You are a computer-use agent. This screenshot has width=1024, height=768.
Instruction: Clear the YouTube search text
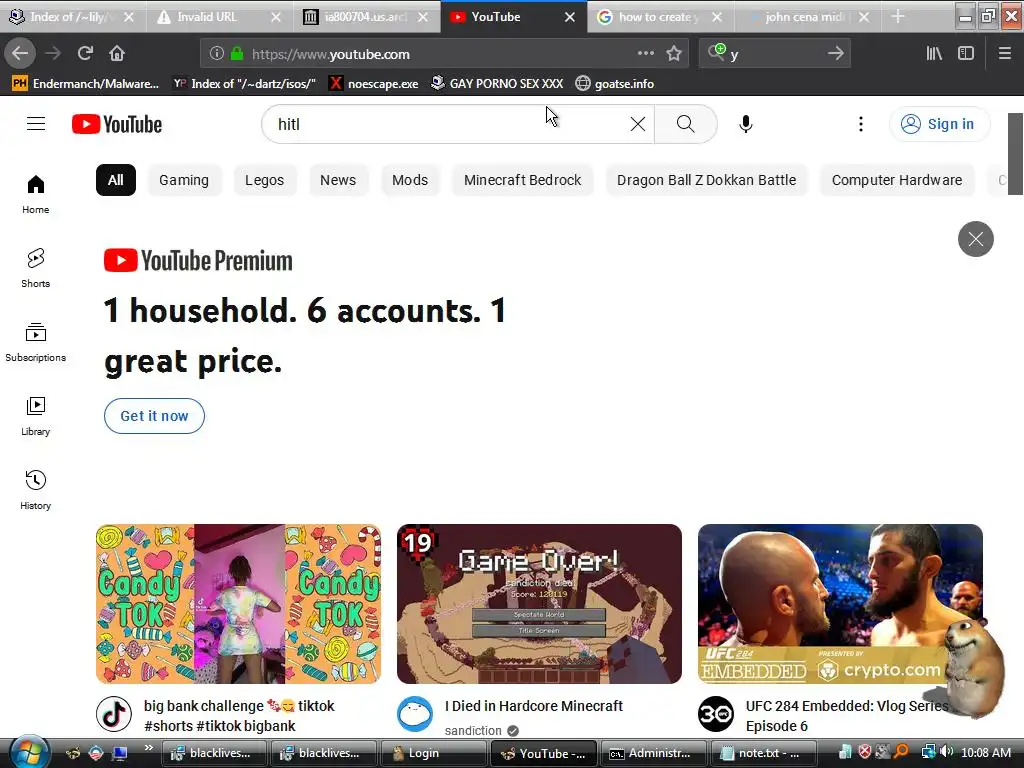pyautogui.click(x=638, y=124)
